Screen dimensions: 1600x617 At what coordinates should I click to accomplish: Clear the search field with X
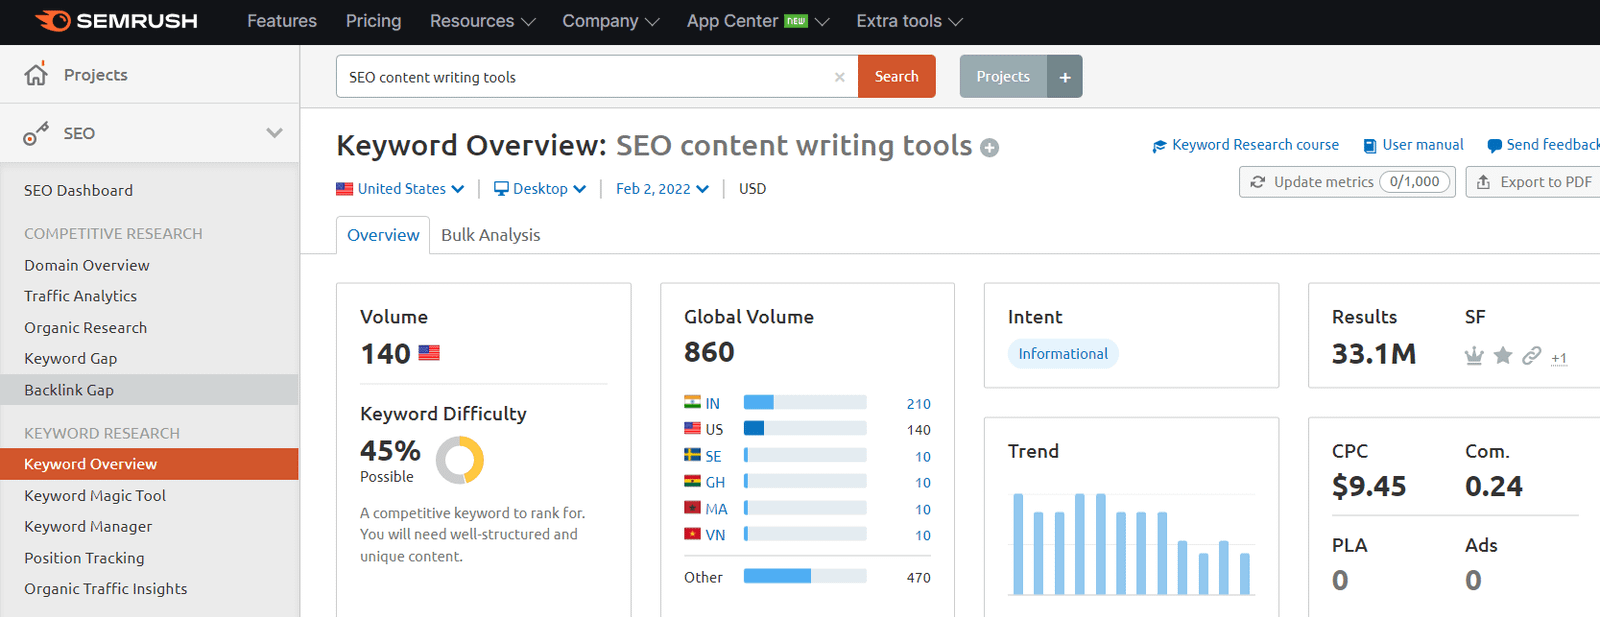pos(840,77)
